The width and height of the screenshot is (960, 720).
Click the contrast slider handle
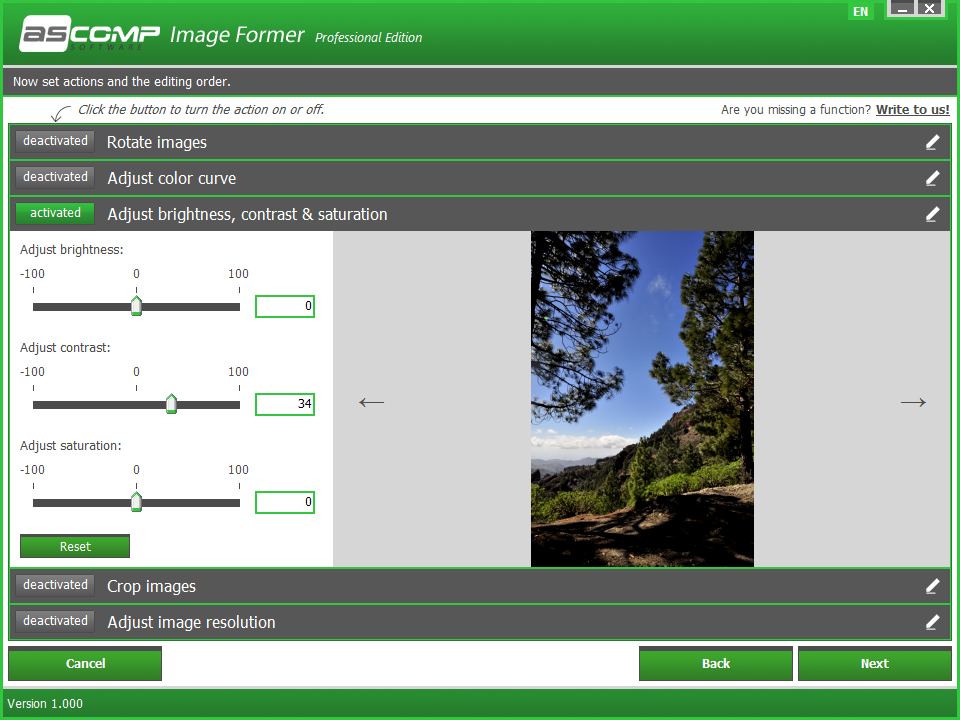coord(171,403)
